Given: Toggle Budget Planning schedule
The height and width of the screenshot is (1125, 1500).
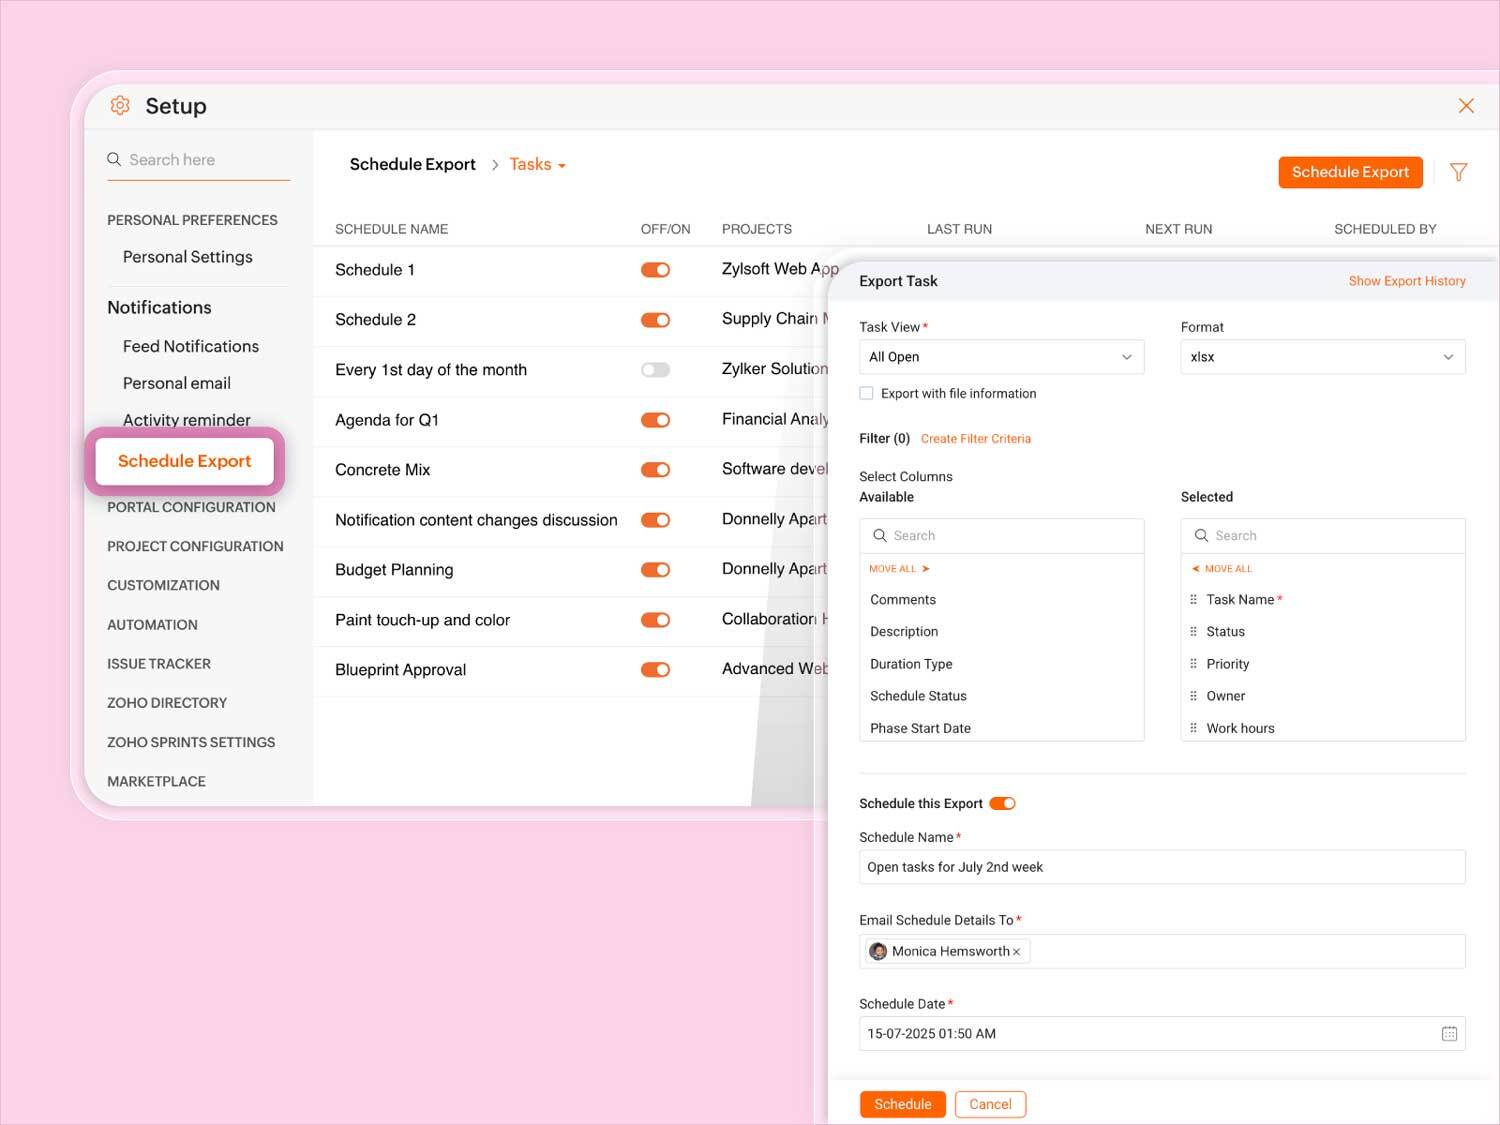Looking at the screenshot, I should pos(655,570).
